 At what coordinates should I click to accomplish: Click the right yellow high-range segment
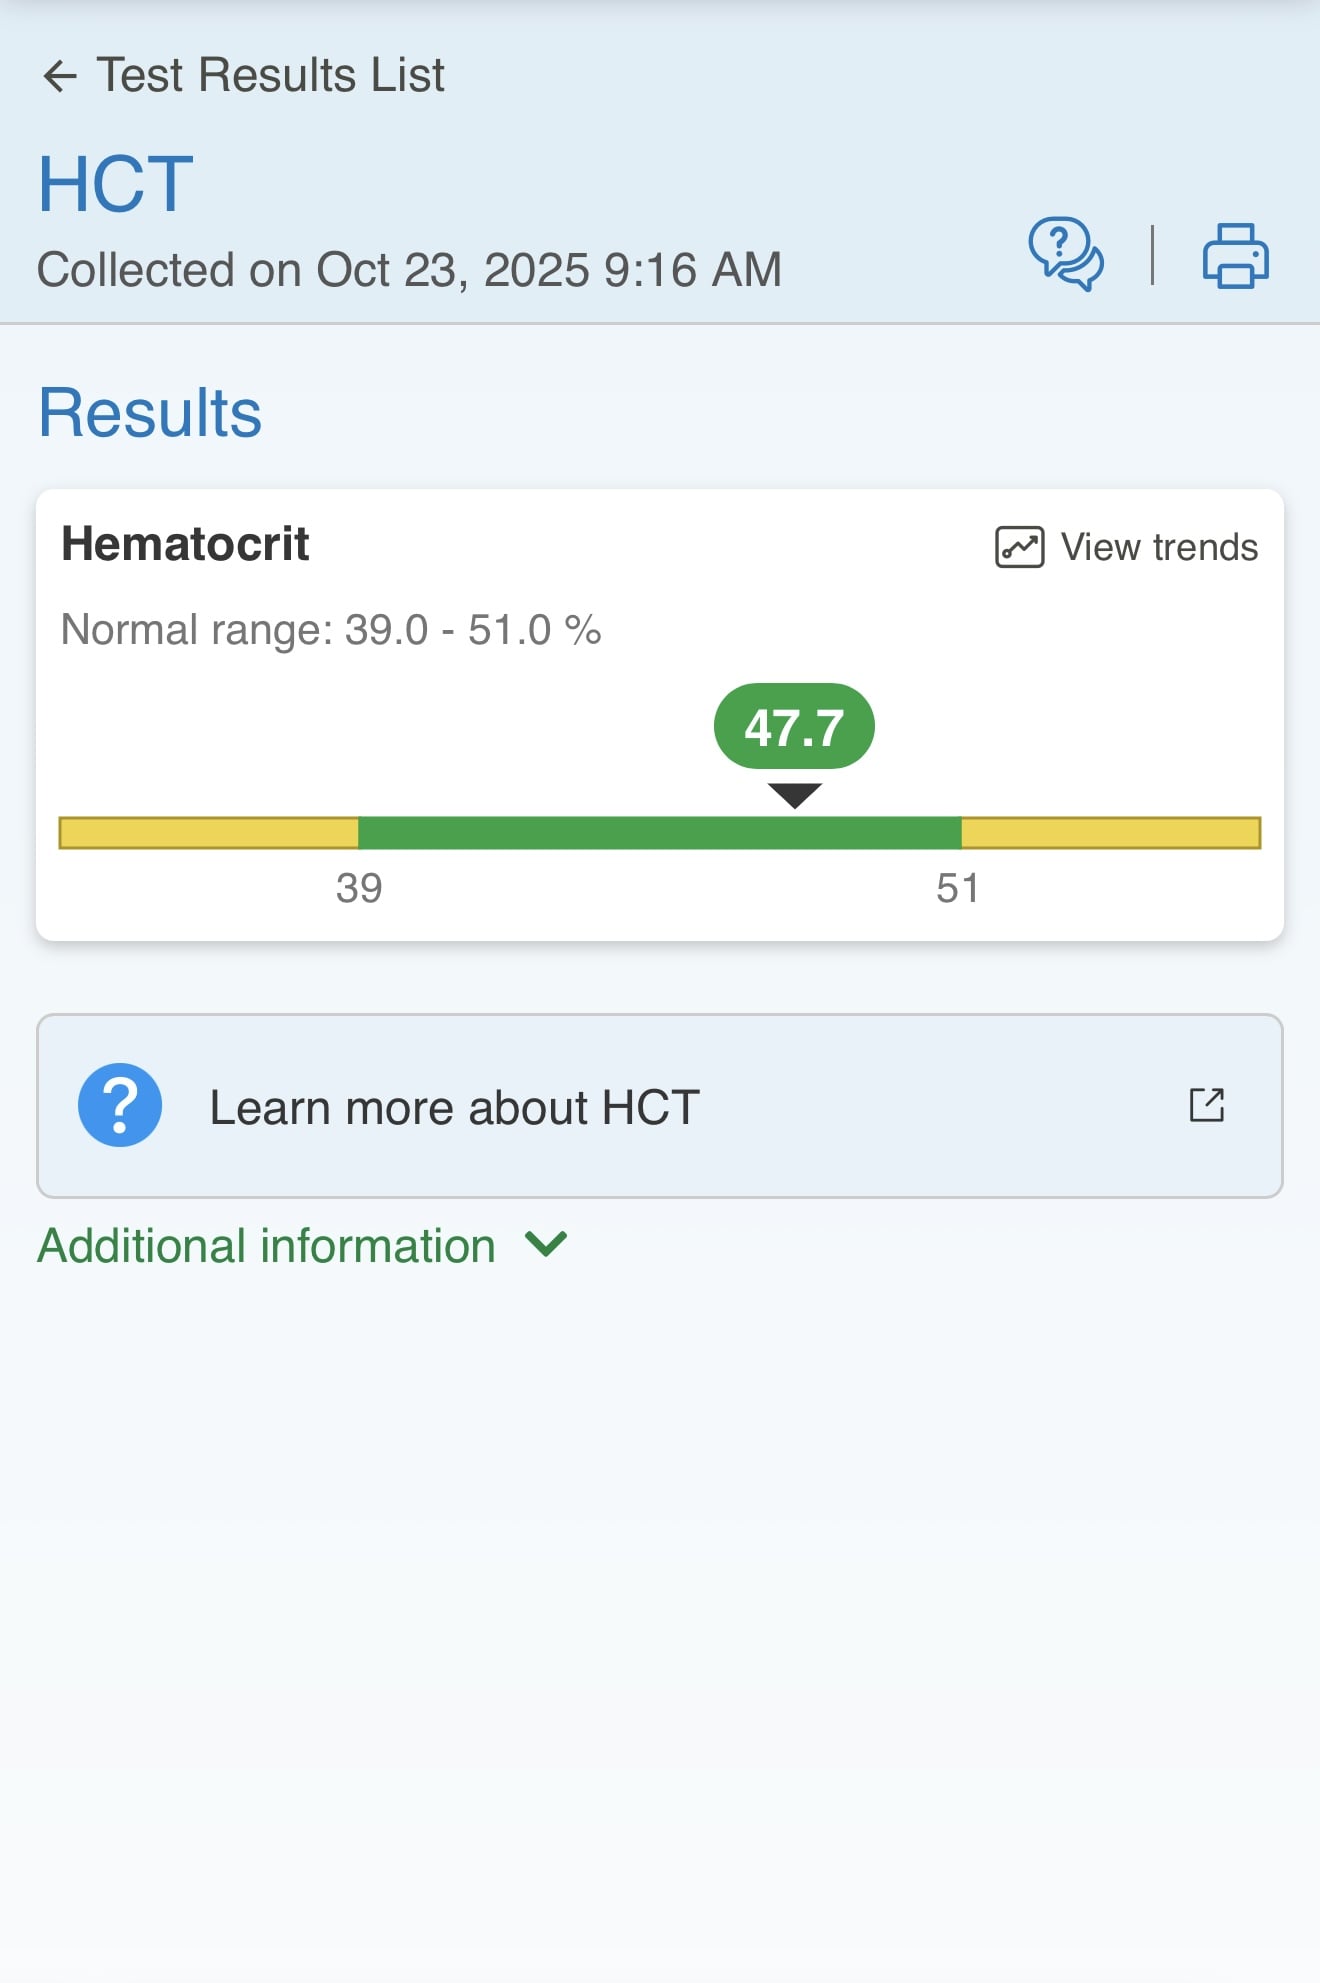(1111, 833)
